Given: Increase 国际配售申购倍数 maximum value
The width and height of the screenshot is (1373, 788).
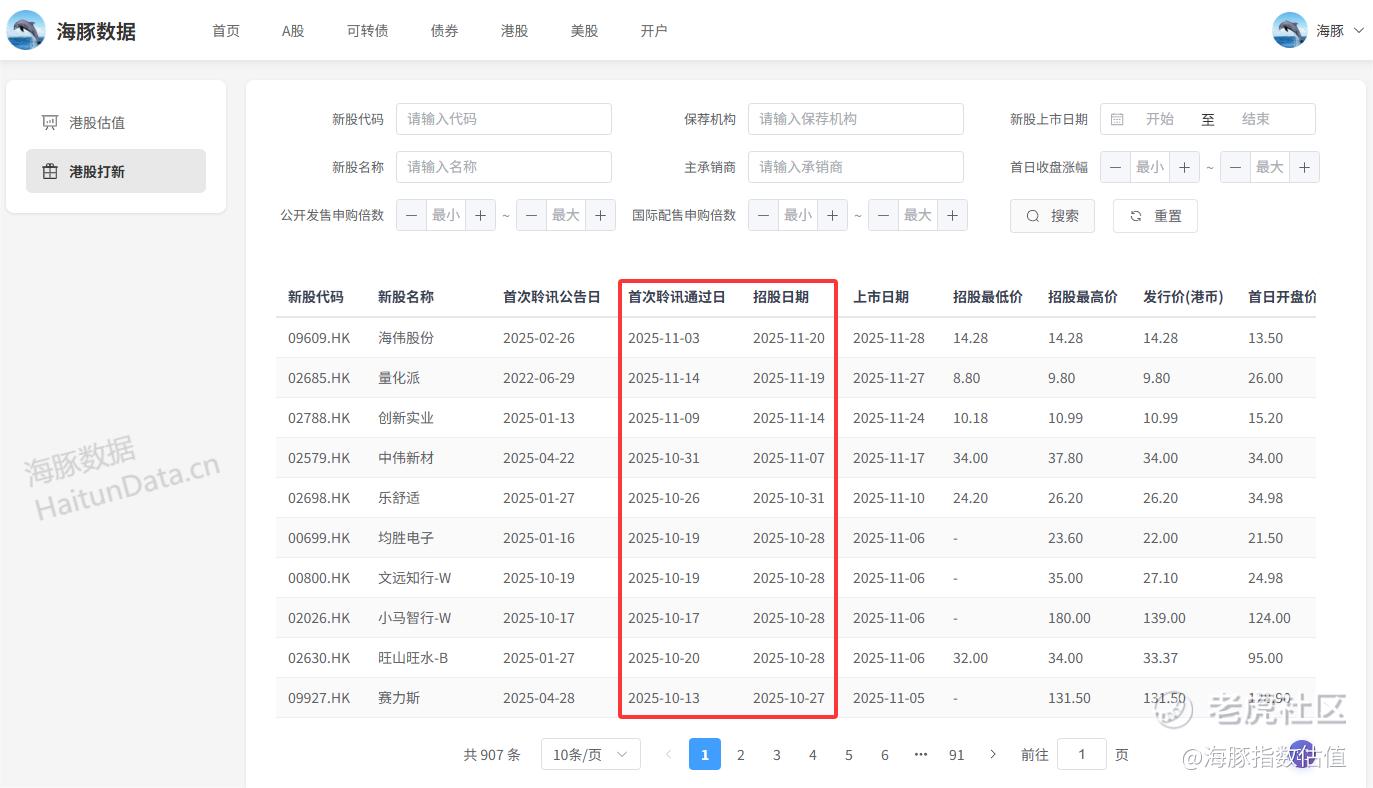Looking at the screenshot, I should click(x=952, y=215).
